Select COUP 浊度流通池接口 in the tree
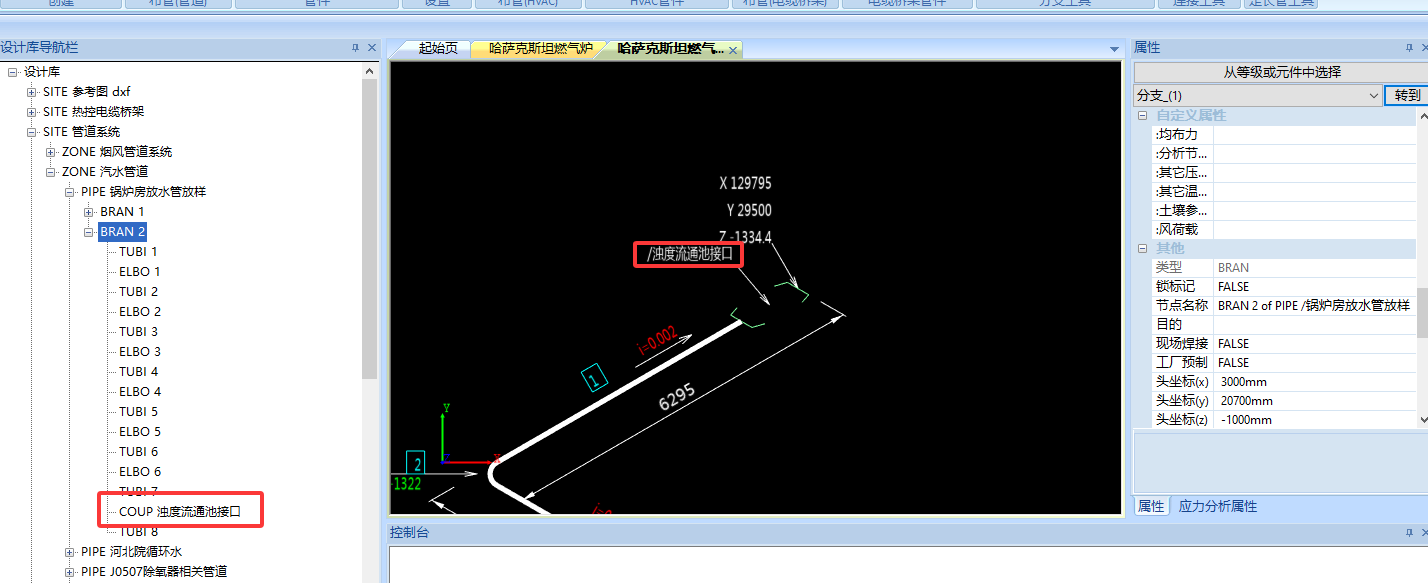Screen dimensions: 1428x583 coord(180,511)
